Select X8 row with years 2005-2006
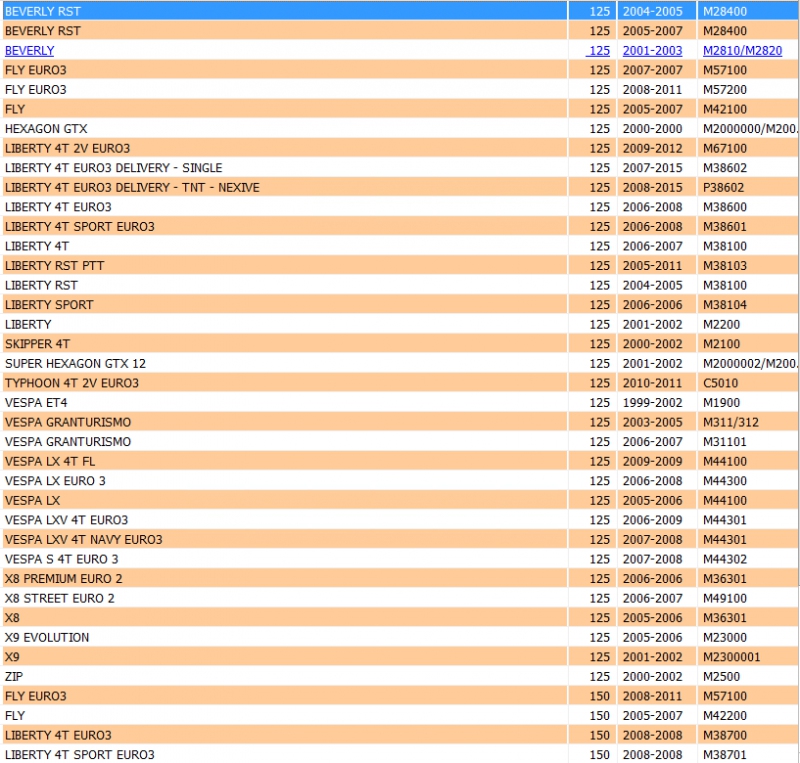 (400, 618)
